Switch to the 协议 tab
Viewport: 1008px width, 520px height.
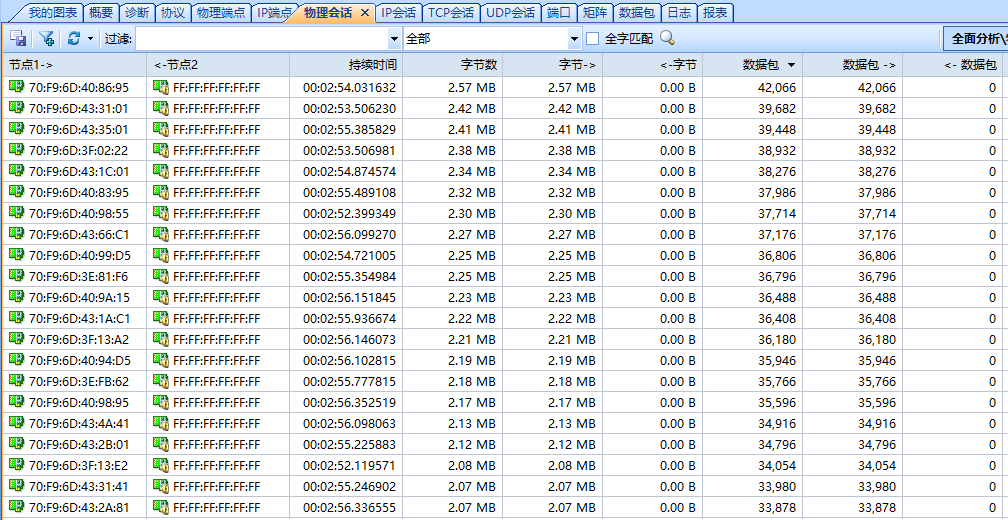(172, 12)
